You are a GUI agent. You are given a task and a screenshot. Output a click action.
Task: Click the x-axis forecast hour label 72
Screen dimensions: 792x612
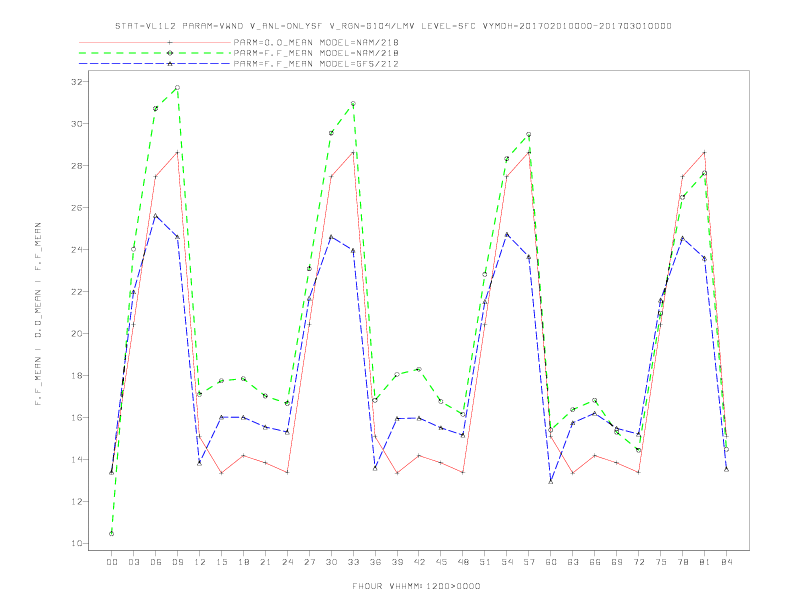pos(638,562)
